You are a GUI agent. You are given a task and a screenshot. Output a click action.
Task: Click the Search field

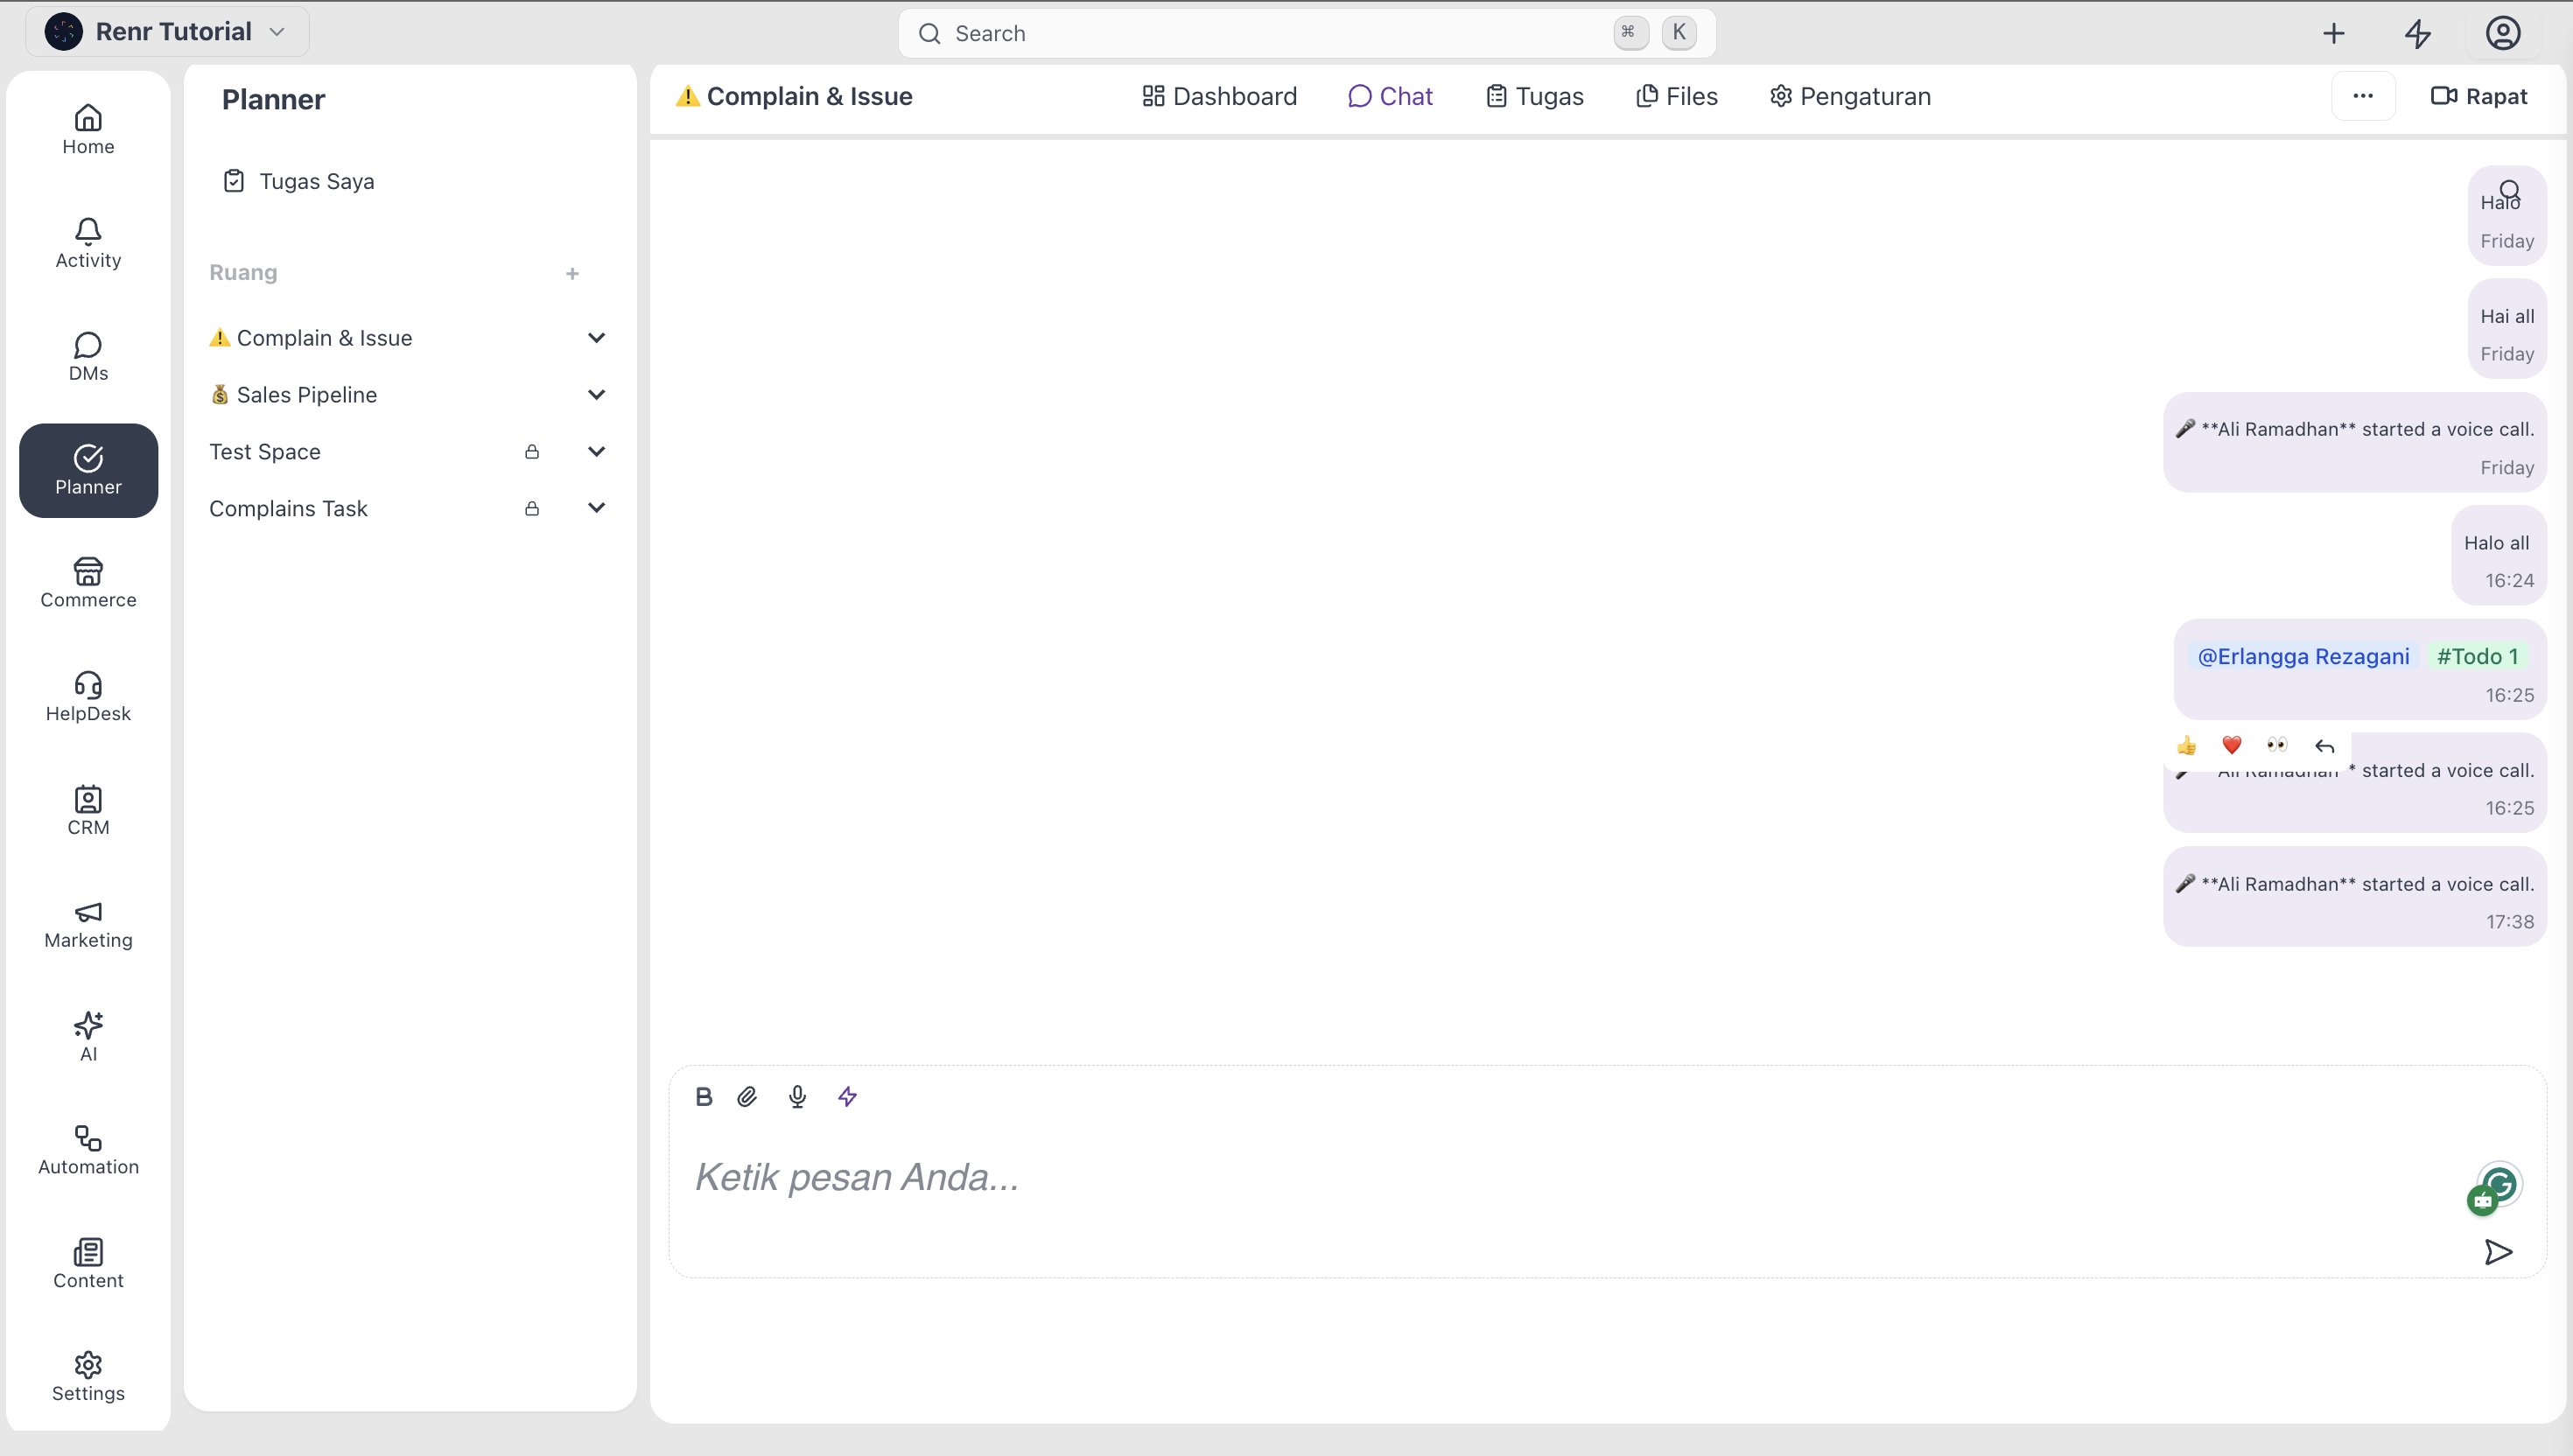(x=1307, y=33)
